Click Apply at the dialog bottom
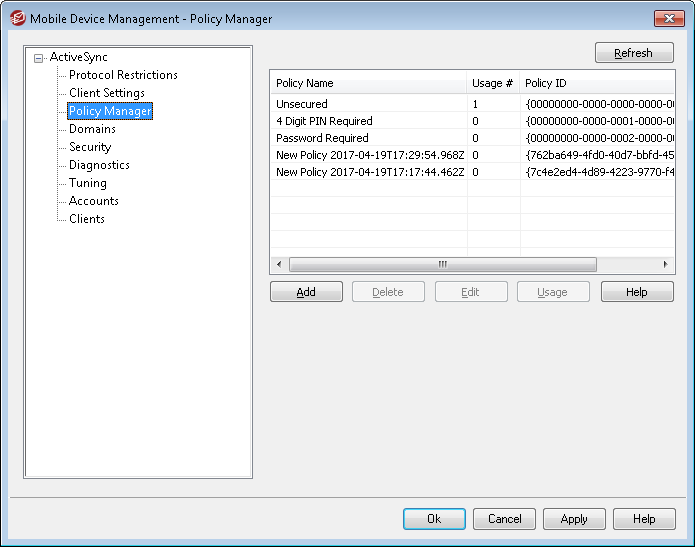Viewport: 695px width, 547px height. (x=574, y=519)
